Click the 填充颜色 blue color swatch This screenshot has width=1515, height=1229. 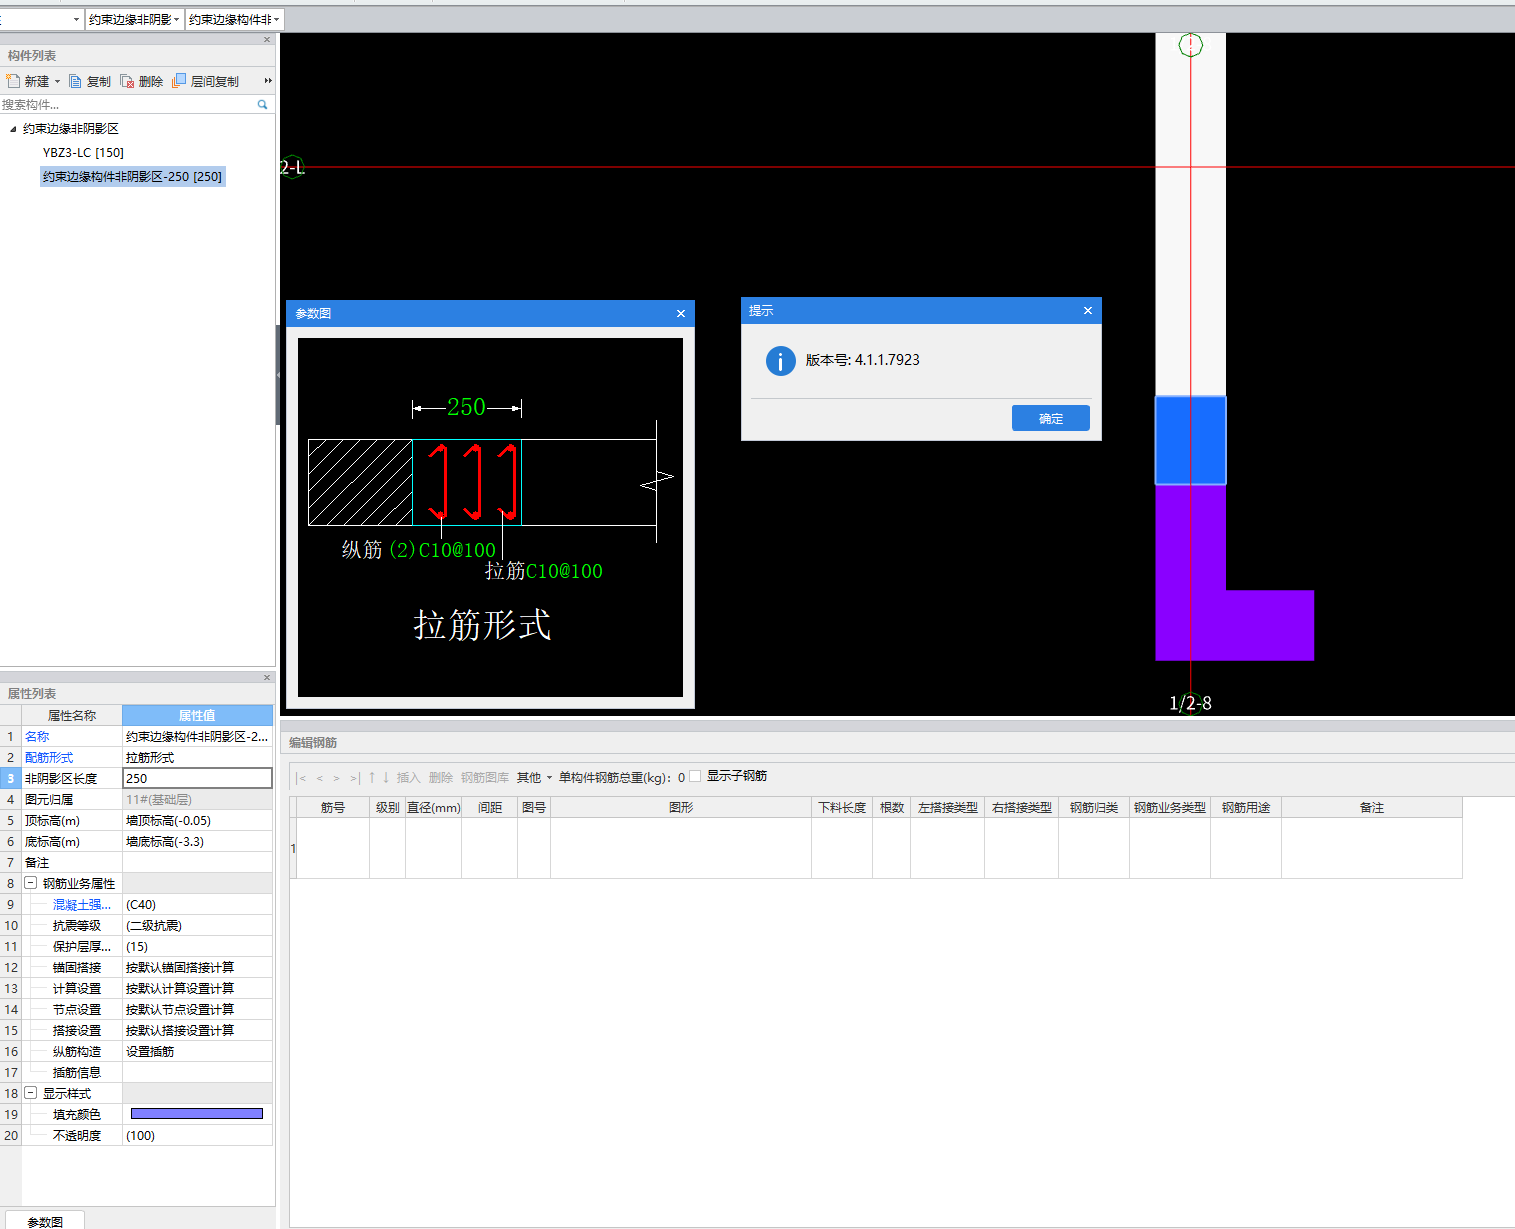click(197, 1113)
